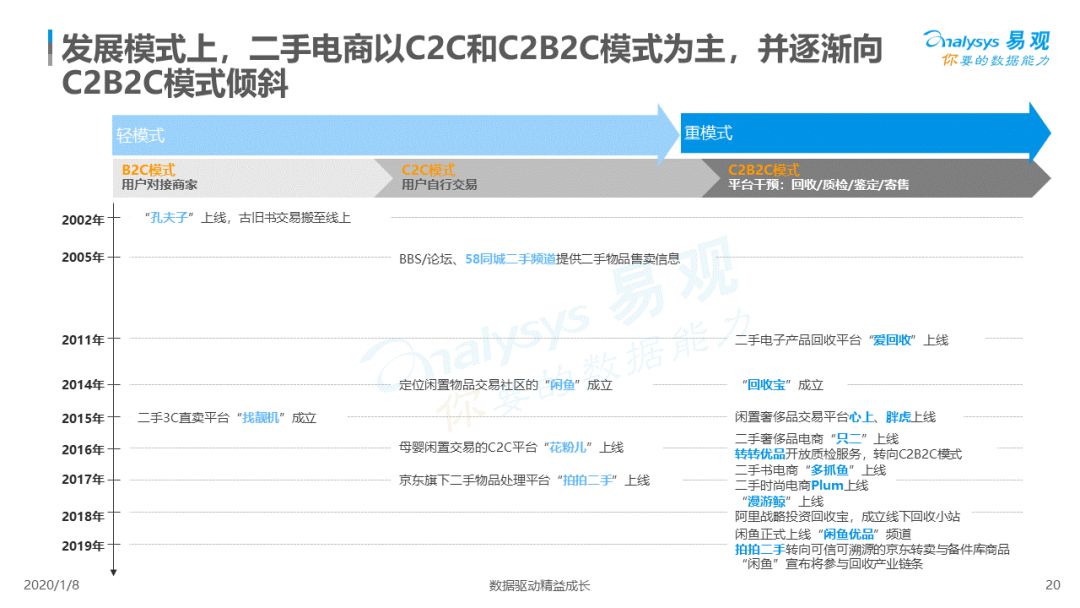Click the 2014年 timeline marker
This screenshot has height=608, width=1080.
pos(83,385)
